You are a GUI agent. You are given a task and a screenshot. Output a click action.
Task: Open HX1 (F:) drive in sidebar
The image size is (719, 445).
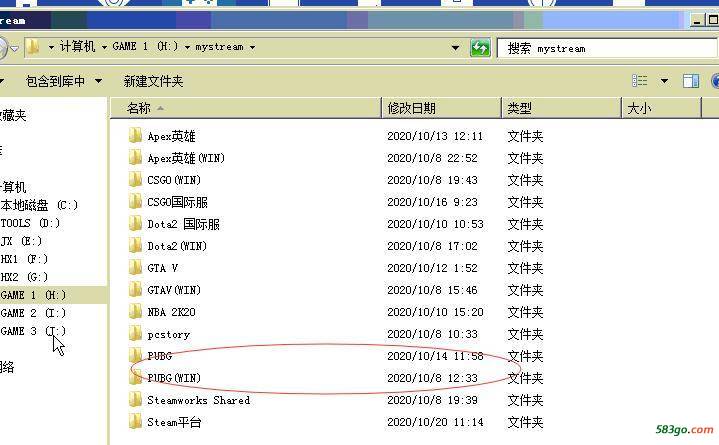pos(24,259)
